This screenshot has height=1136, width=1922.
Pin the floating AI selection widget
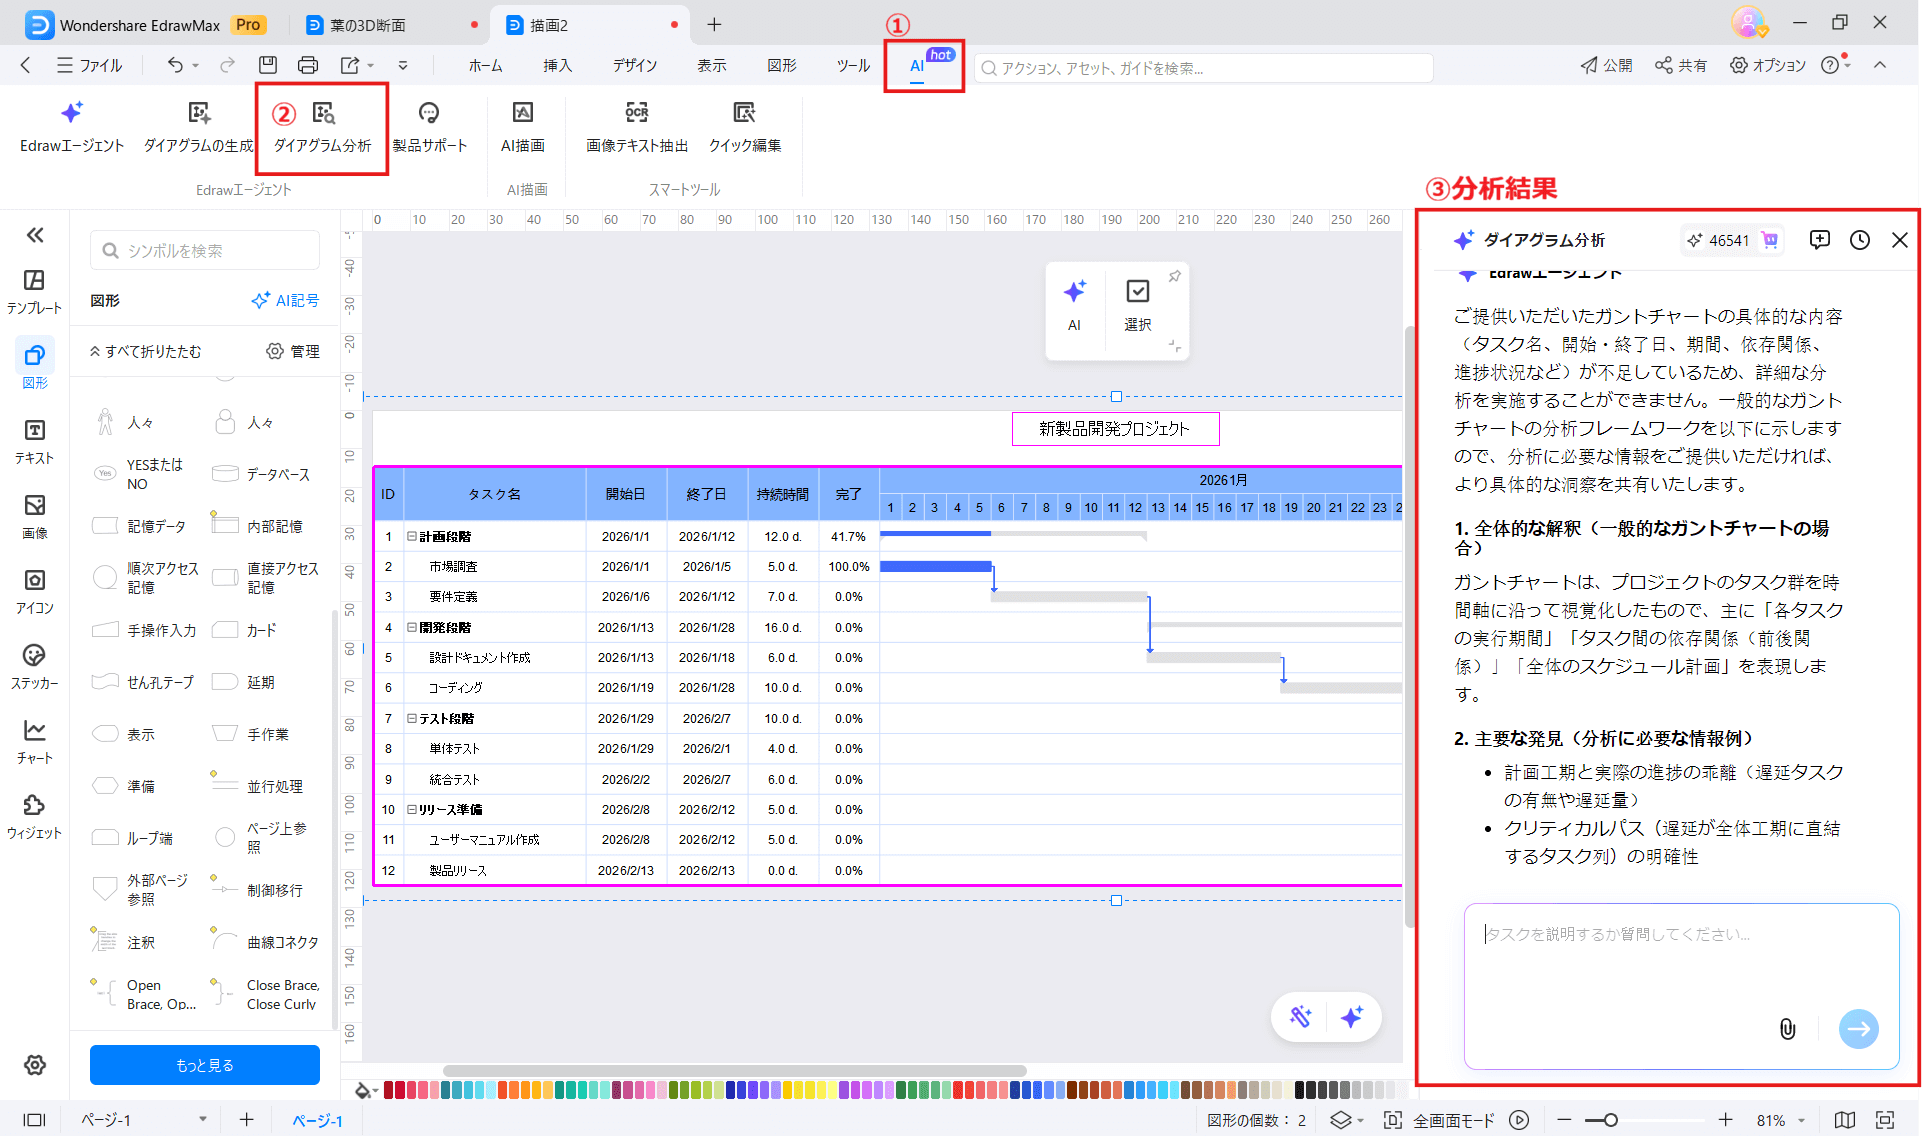(1175, 277)
